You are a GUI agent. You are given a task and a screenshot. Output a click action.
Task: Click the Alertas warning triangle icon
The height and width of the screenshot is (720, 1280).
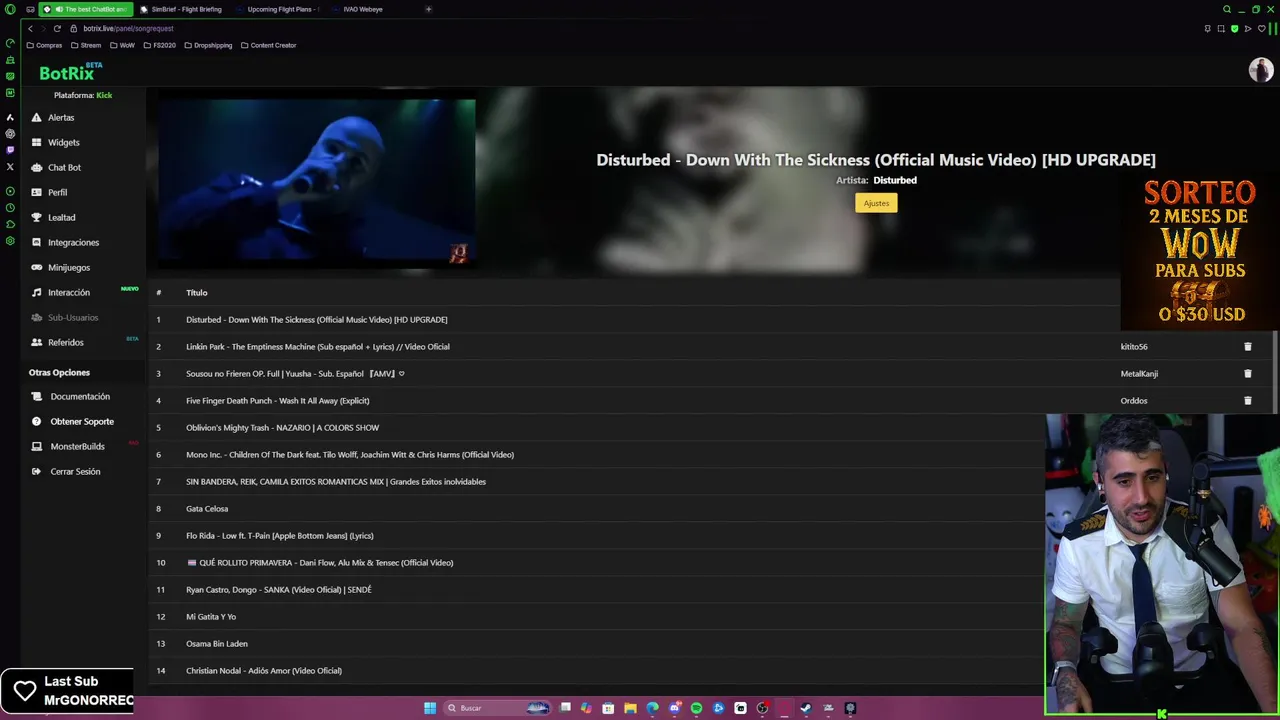(37, 117)
